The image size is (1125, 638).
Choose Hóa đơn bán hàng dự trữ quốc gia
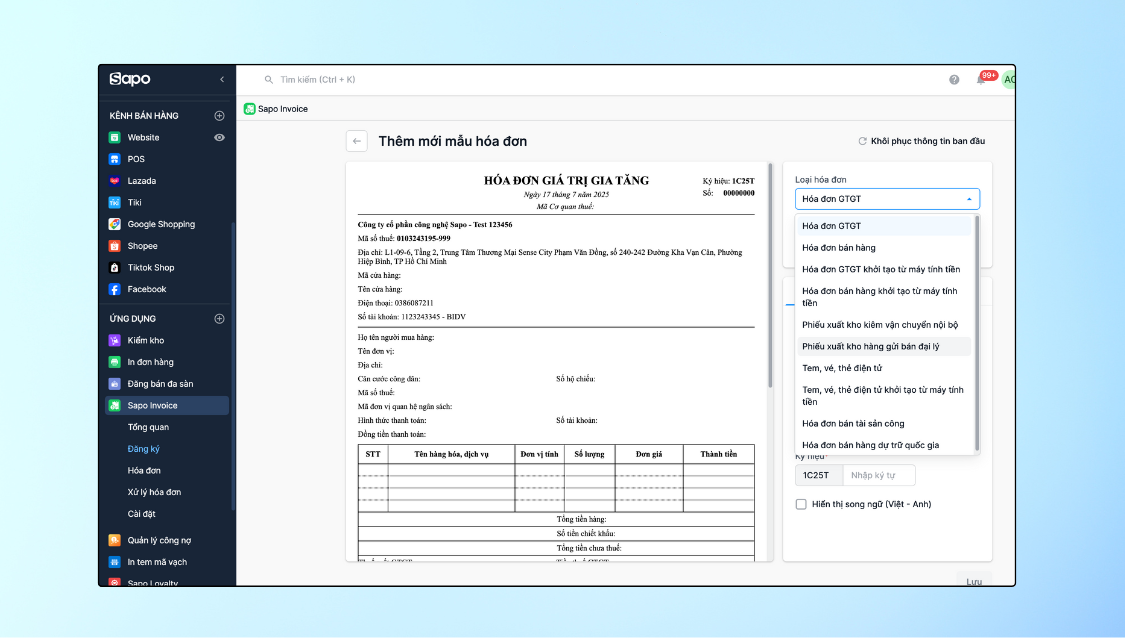click(x=883, y=445)
